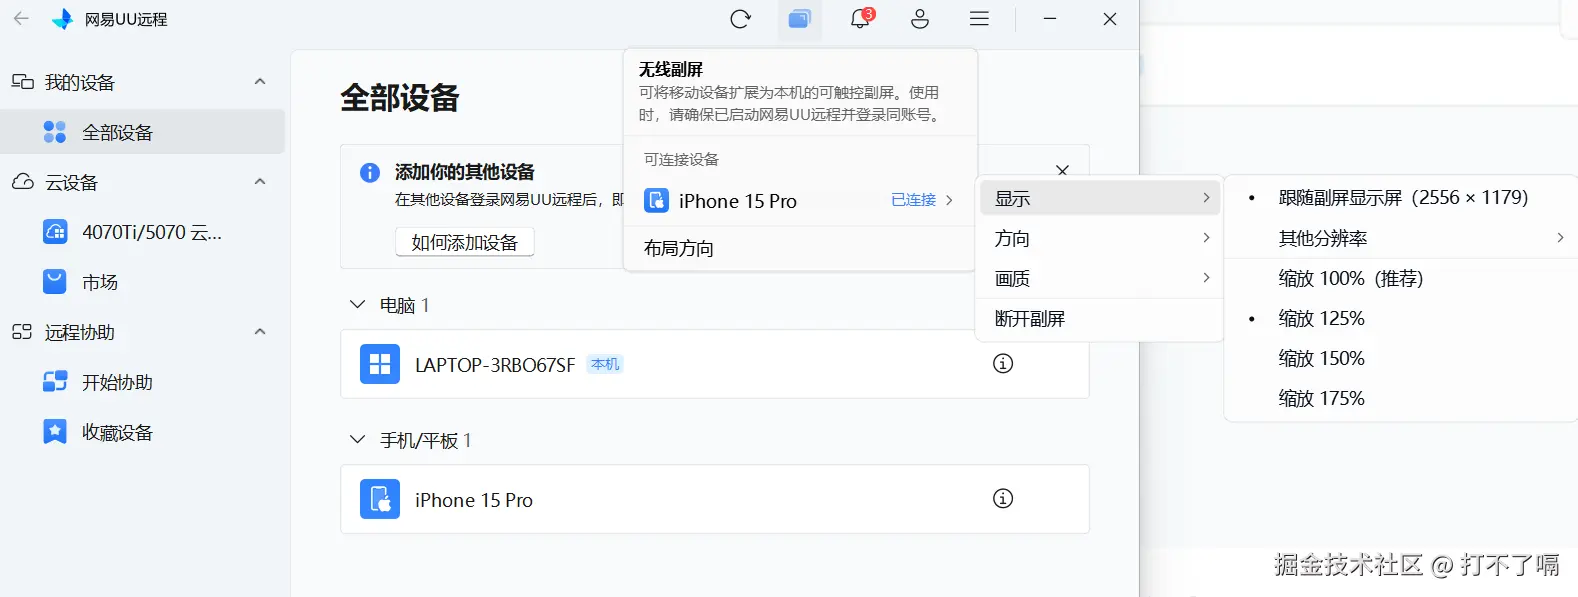Click the iPhone 15 Pro device list icon
The height and width of the screenshot is (597, 1578).
point(380,499)
